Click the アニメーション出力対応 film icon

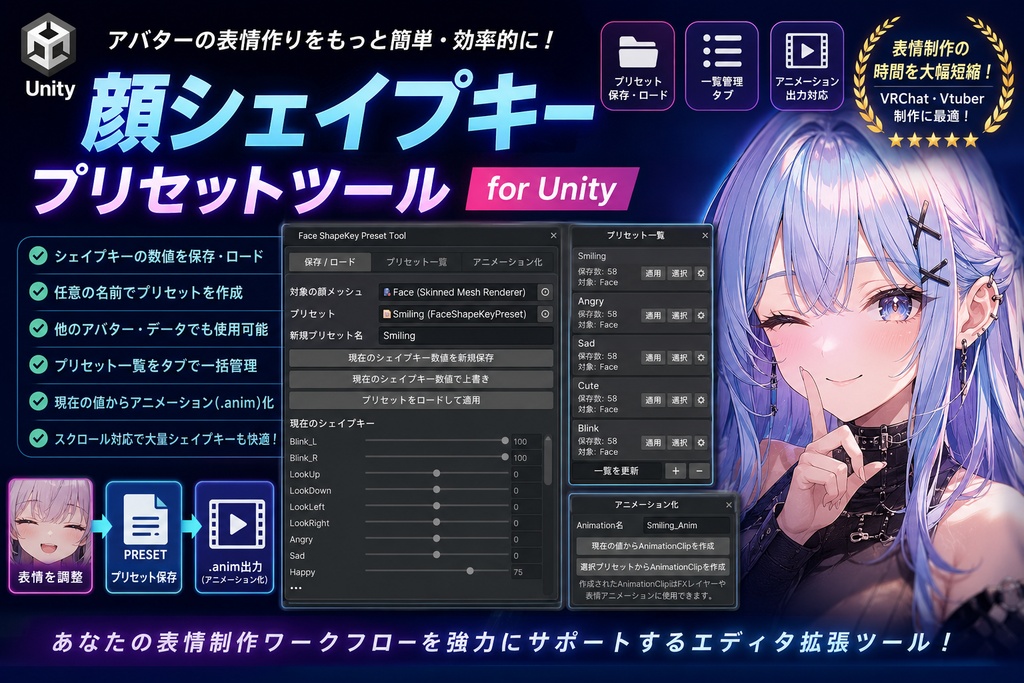807,51
